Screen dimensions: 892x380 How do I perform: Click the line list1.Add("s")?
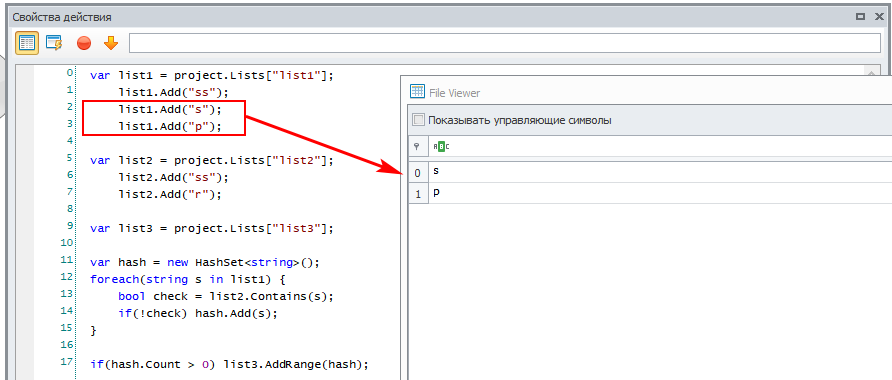[x=170, y=109]
